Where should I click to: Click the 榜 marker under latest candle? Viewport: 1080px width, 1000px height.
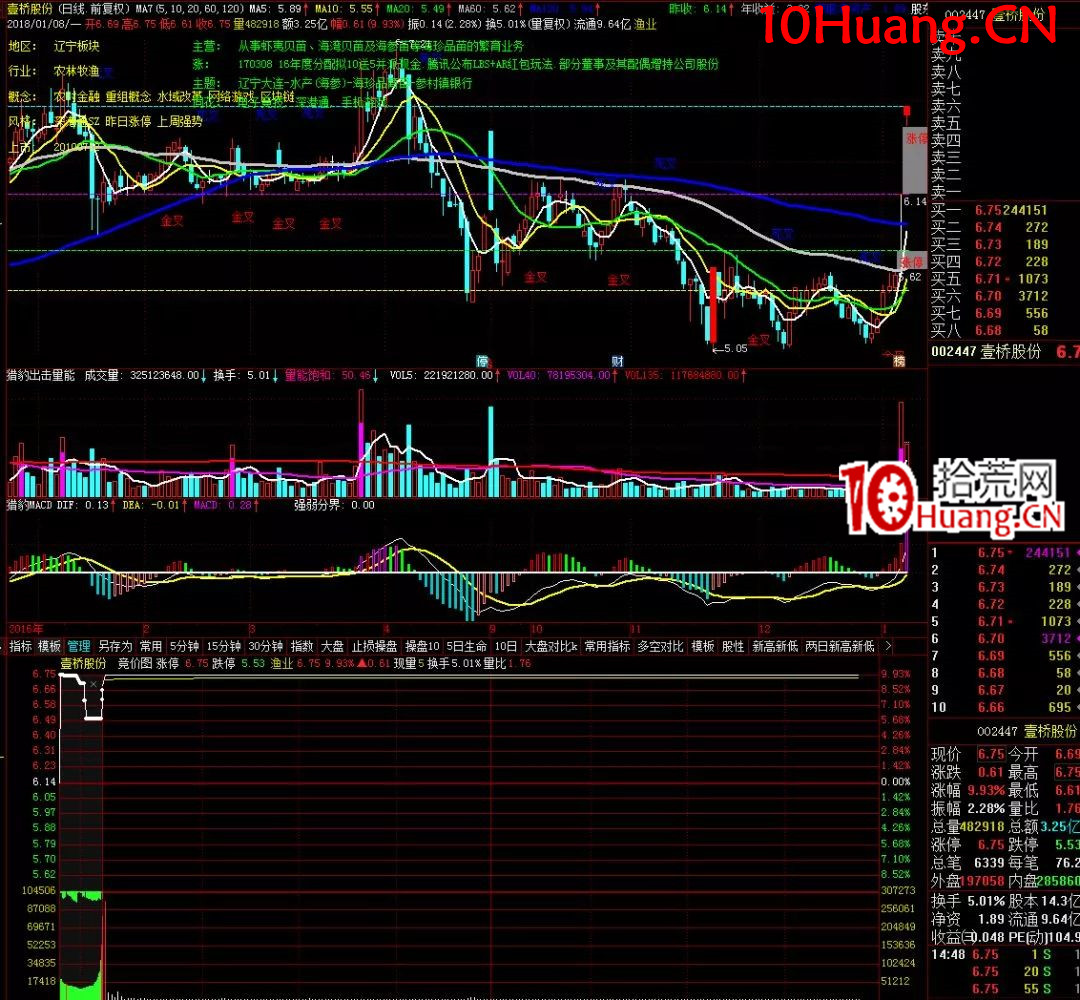pos(899,360)
